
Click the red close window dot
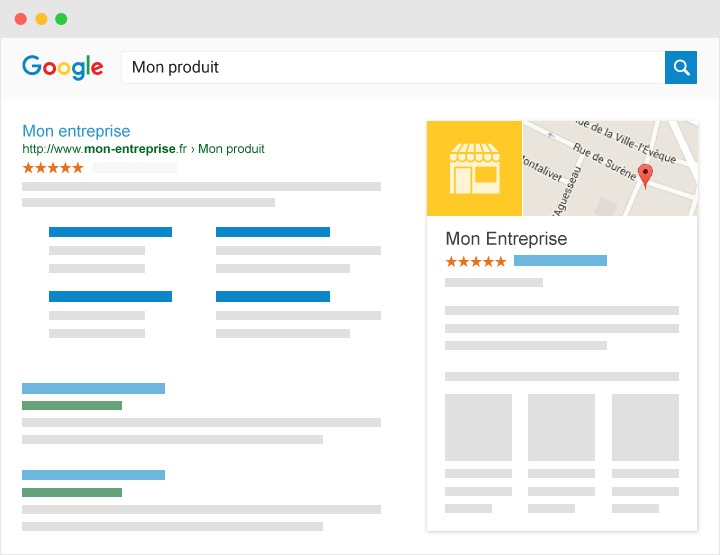[x=21, y=19]
